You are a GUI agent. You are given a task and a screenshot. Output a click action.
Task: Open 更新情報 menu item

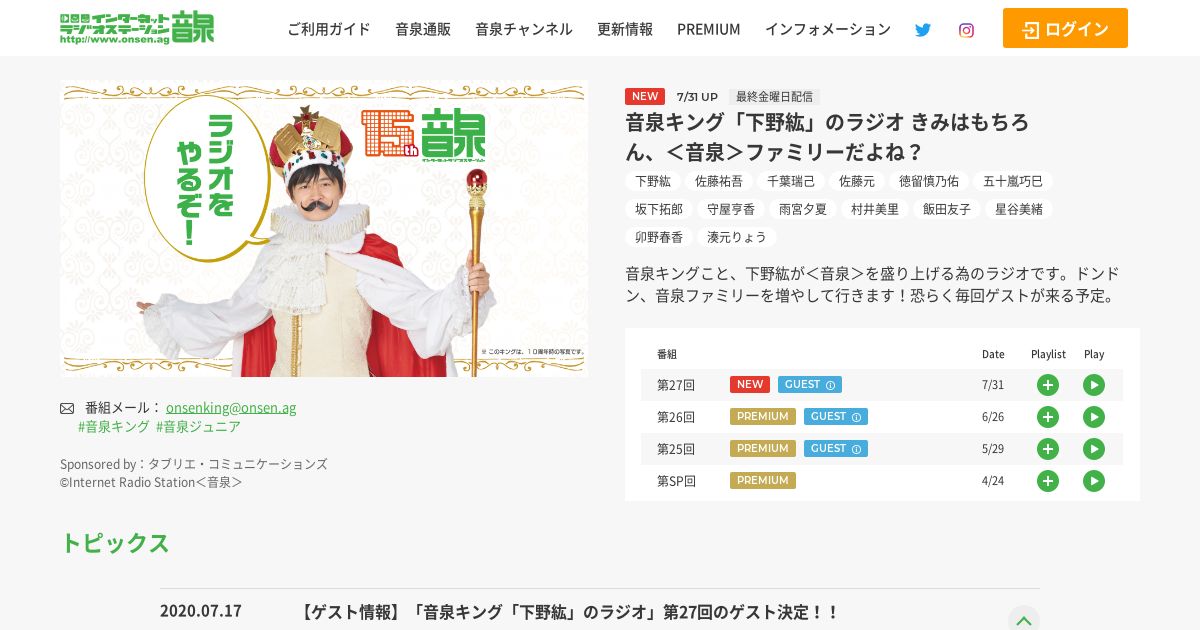[x=625, y=29]
